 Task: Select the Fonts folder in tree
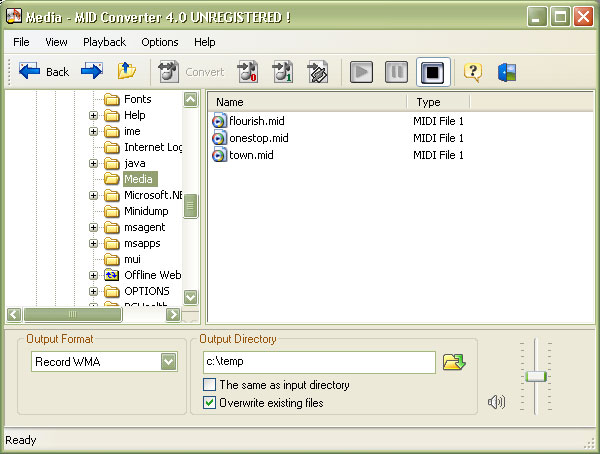[138, 99]
